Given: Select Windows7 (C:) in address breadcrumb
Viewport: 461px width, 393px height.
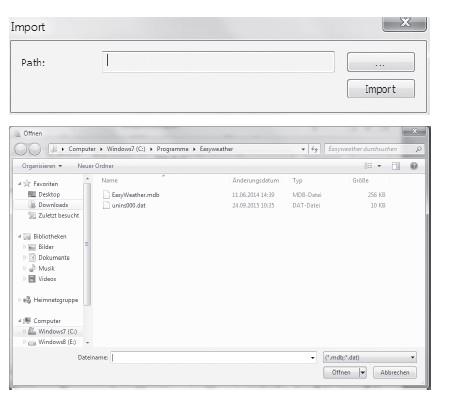Looking at the screenshot, I should (126, 149).
